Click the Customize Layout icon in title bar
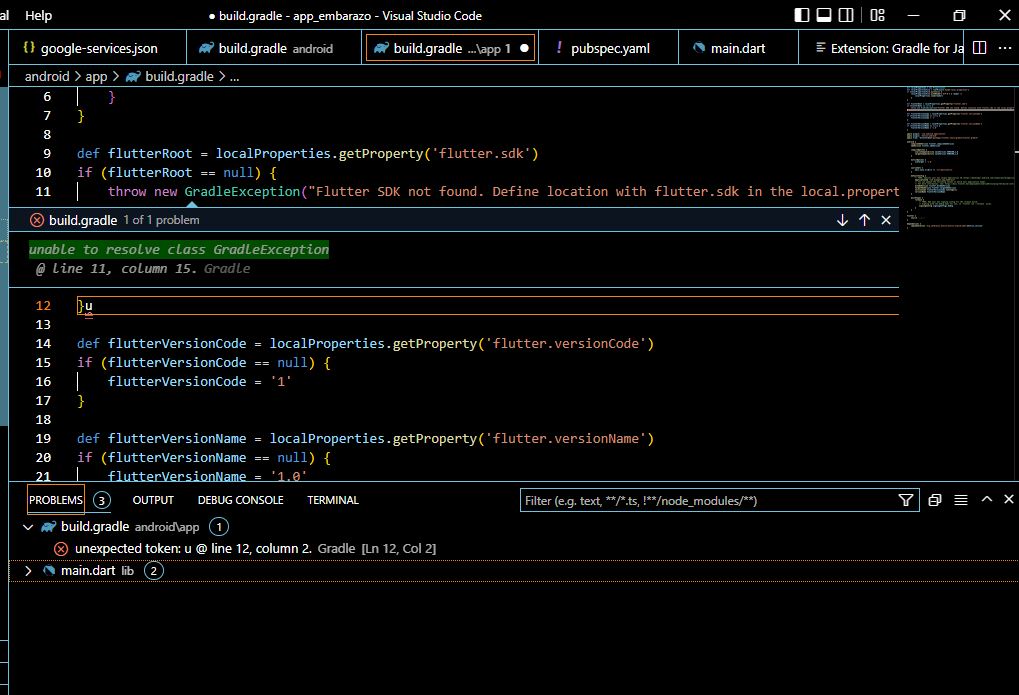 [x=877, y=16]
